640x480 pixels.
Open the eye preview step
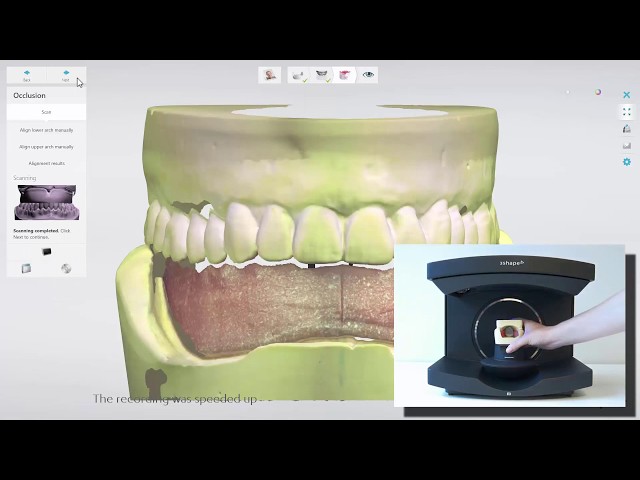368,75
